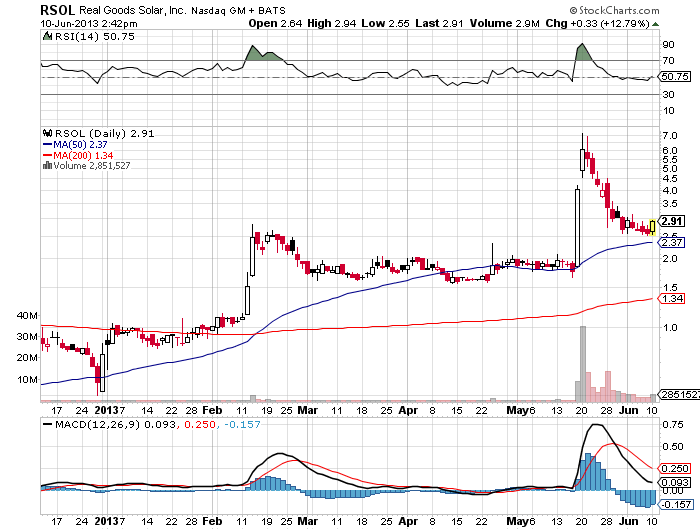700x530 pixels.
Task: Click the 50.75 RSI value tag on right axis
Action: coord(675,77)
